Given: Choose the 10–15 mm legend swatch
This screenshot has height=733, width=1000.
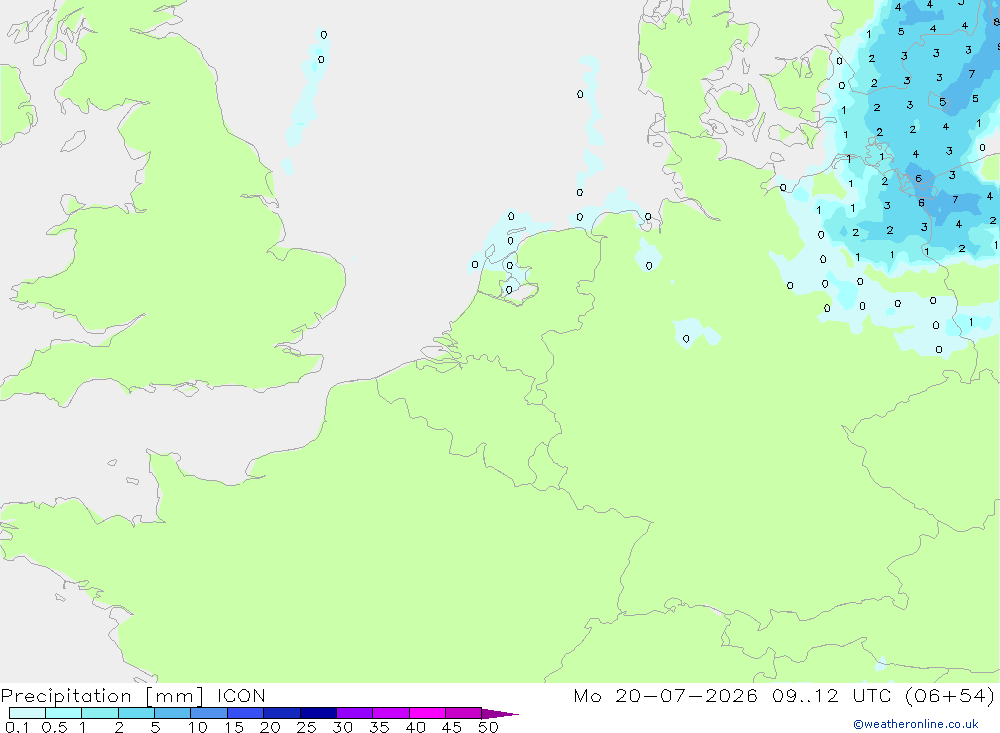Looking at the screenshot, I should (209, 713).
